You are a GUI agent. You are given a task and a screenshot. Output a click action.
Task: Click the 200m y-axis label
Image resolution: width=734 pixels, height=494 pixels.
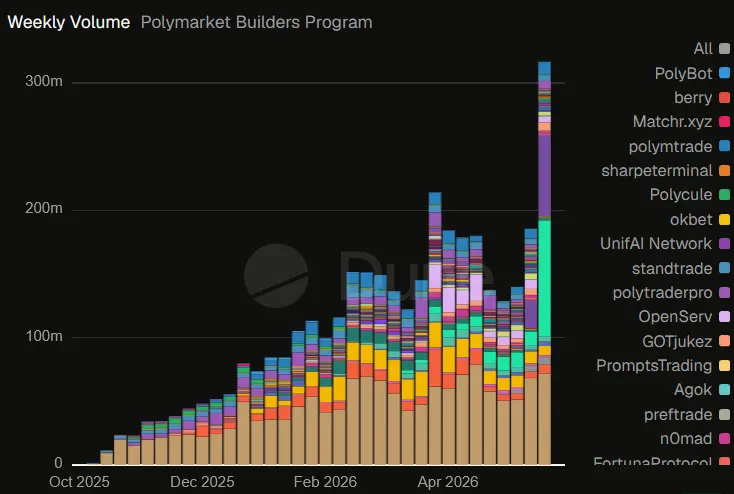(x=44, y=208)
